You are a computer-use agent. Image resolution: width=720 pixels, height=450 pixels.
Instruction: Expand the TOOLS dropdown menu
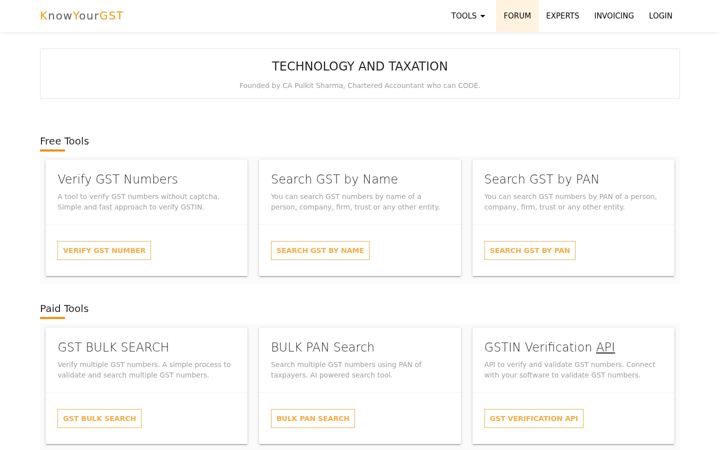pyautogui.click(x=468, y=16)
